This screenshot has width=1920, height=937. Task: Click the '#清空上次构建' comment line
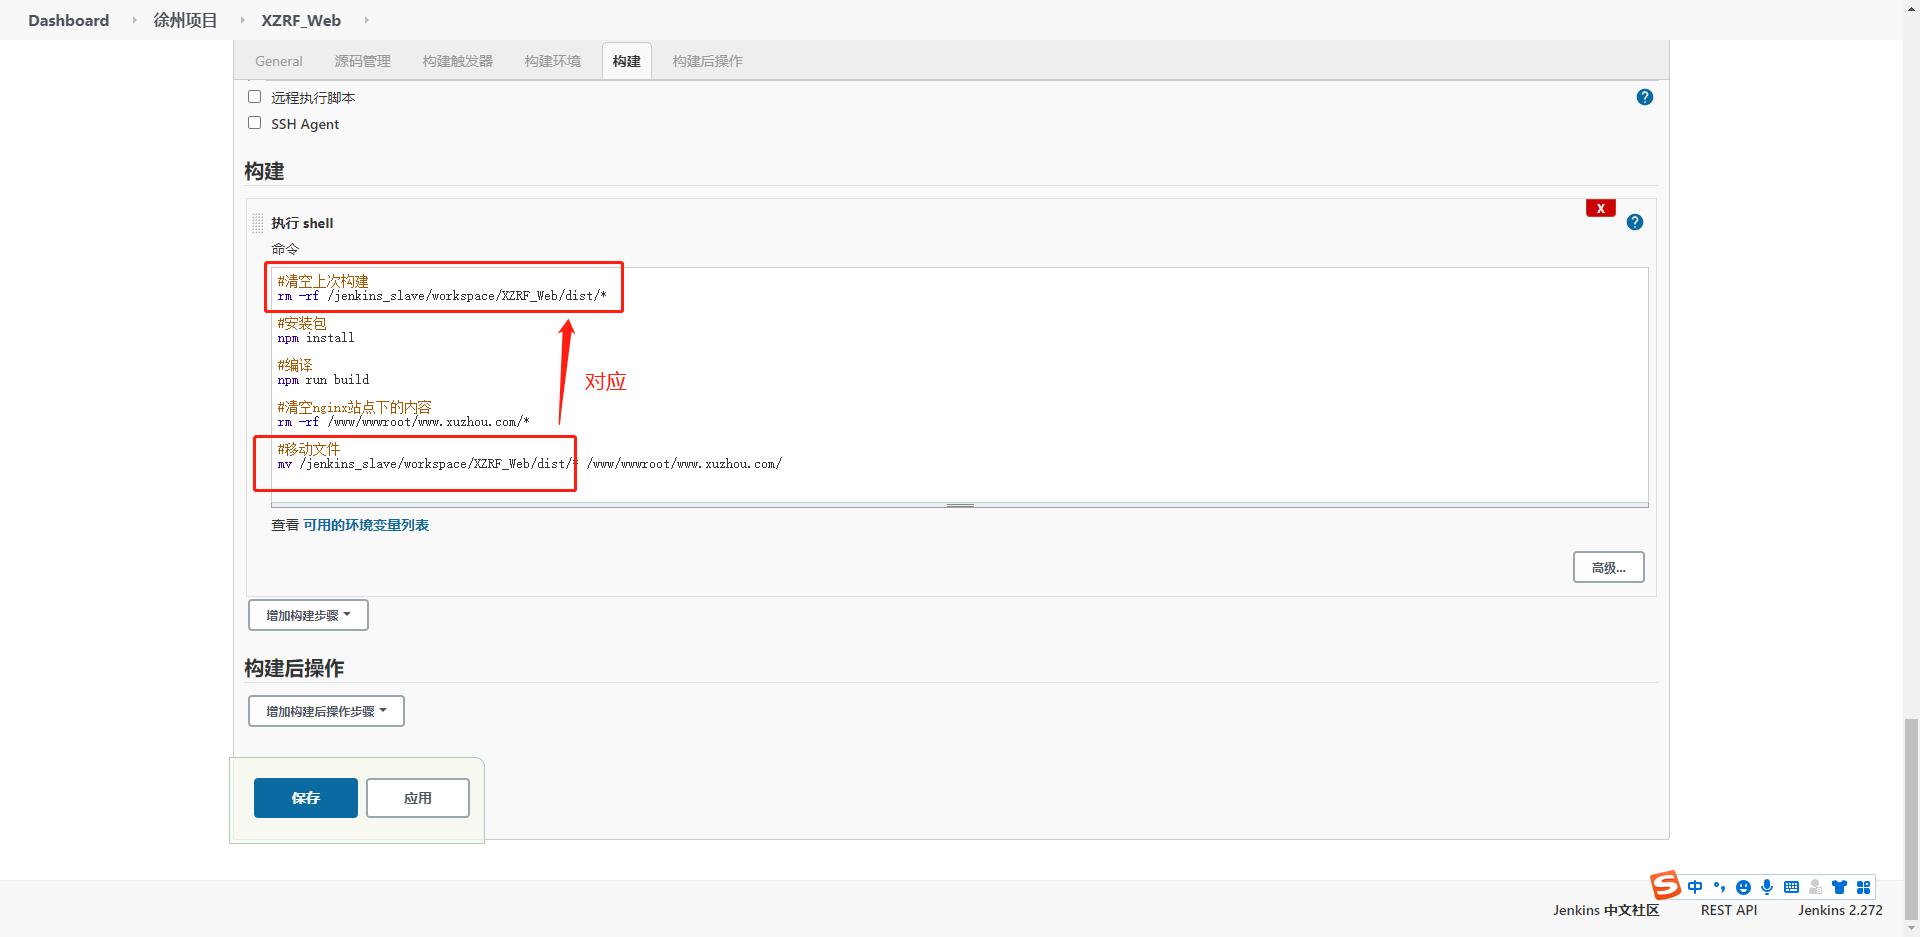coord(323,281)
